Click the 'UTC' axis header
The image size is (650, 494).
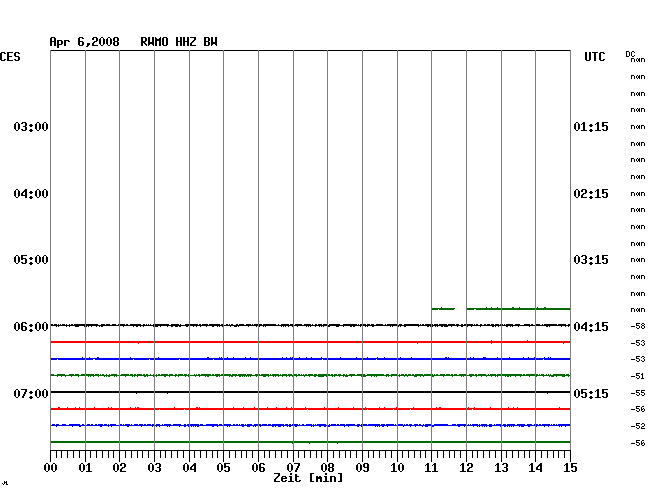[594, 57]
